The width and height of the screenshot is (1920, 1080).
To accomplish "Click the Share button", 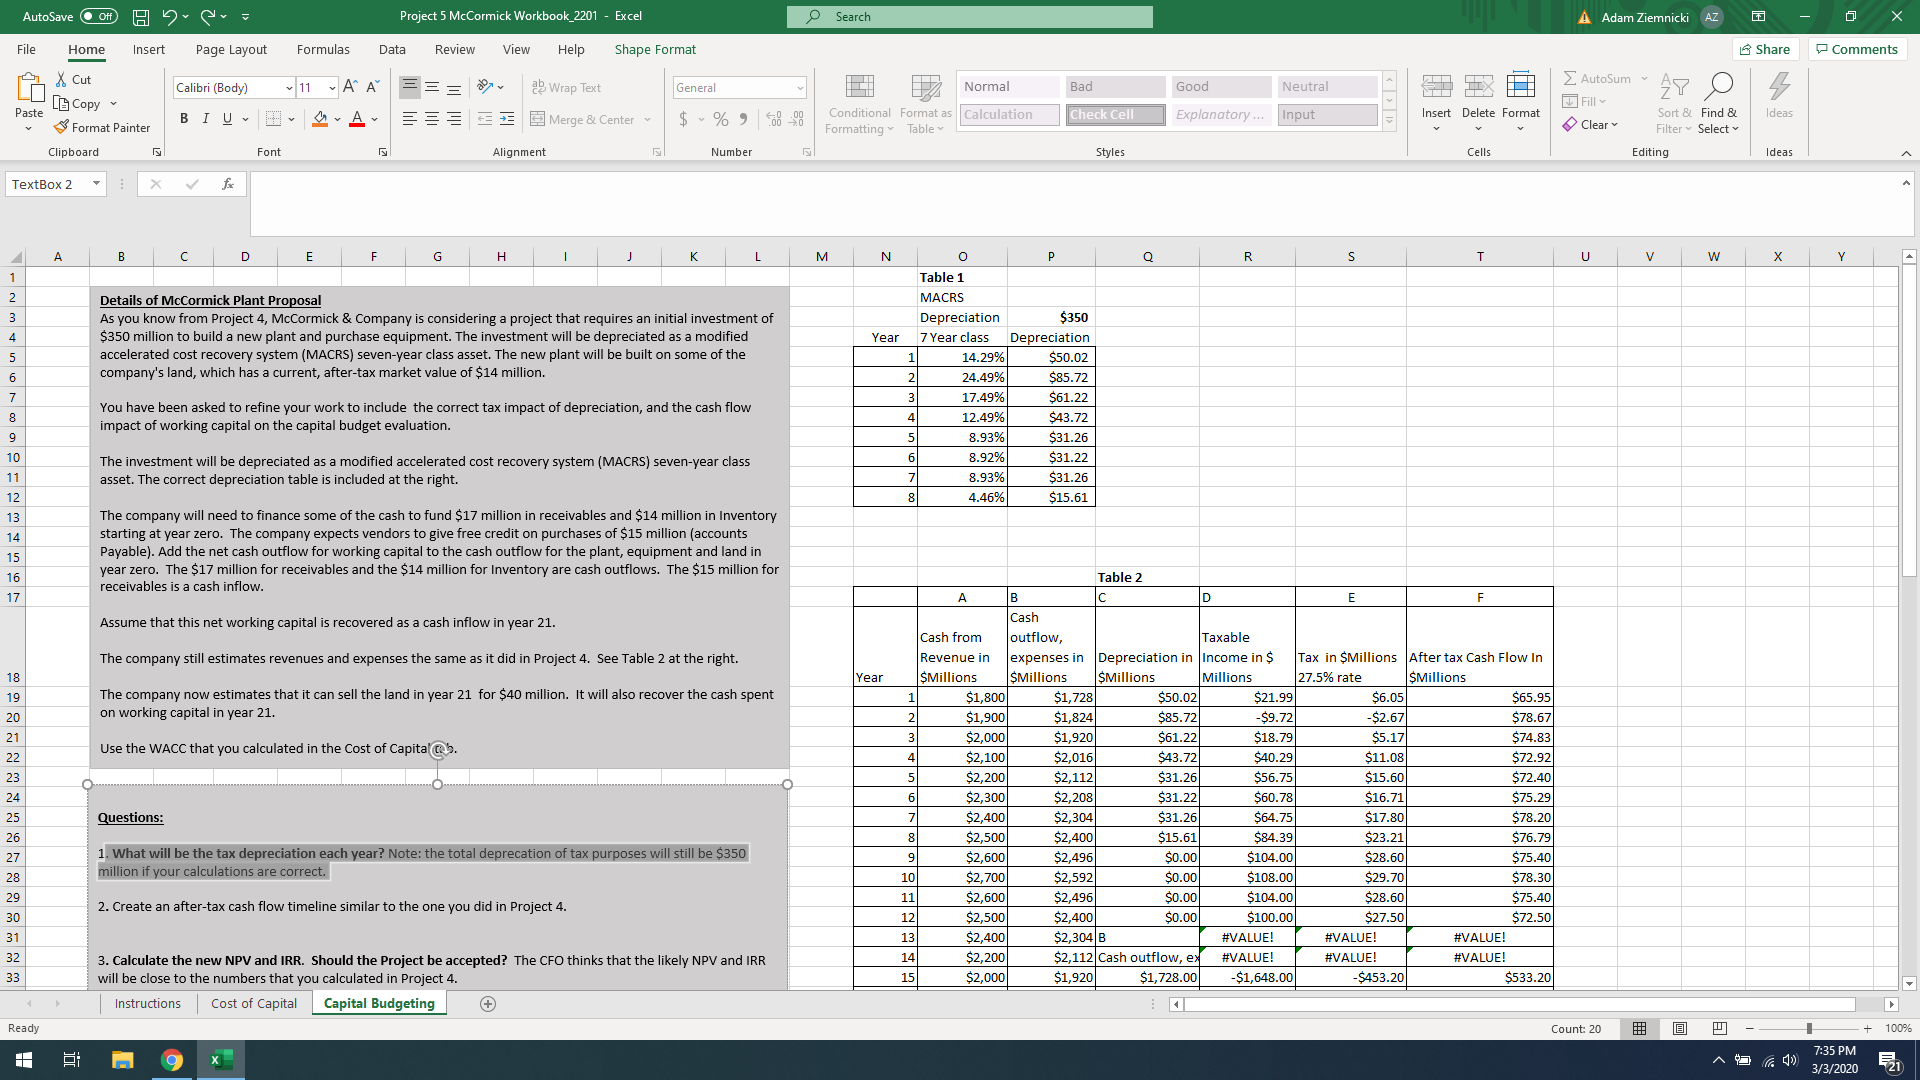I will [1766, 49].
